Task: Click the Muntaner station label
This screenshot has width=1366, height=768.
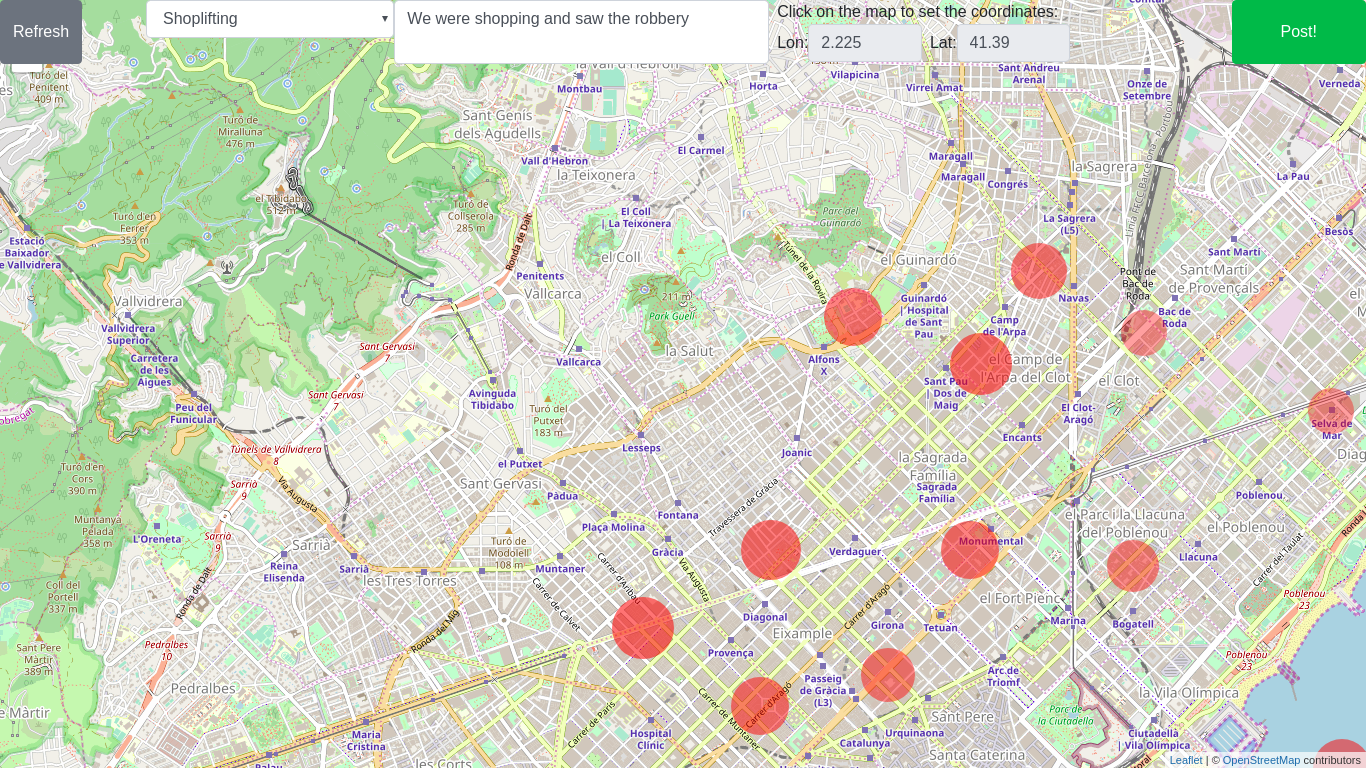Action: [560, 569]
